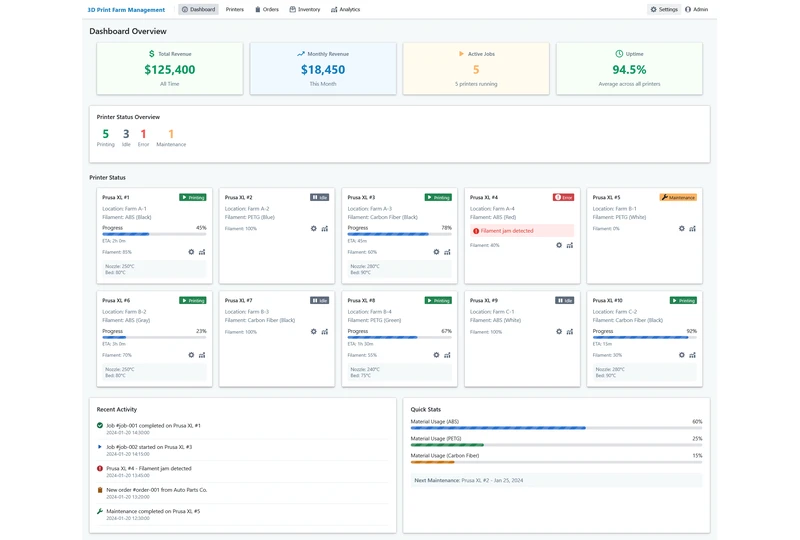Open gear icon on Prusa XL #7 card
The image size is (800, 540).
313,332
